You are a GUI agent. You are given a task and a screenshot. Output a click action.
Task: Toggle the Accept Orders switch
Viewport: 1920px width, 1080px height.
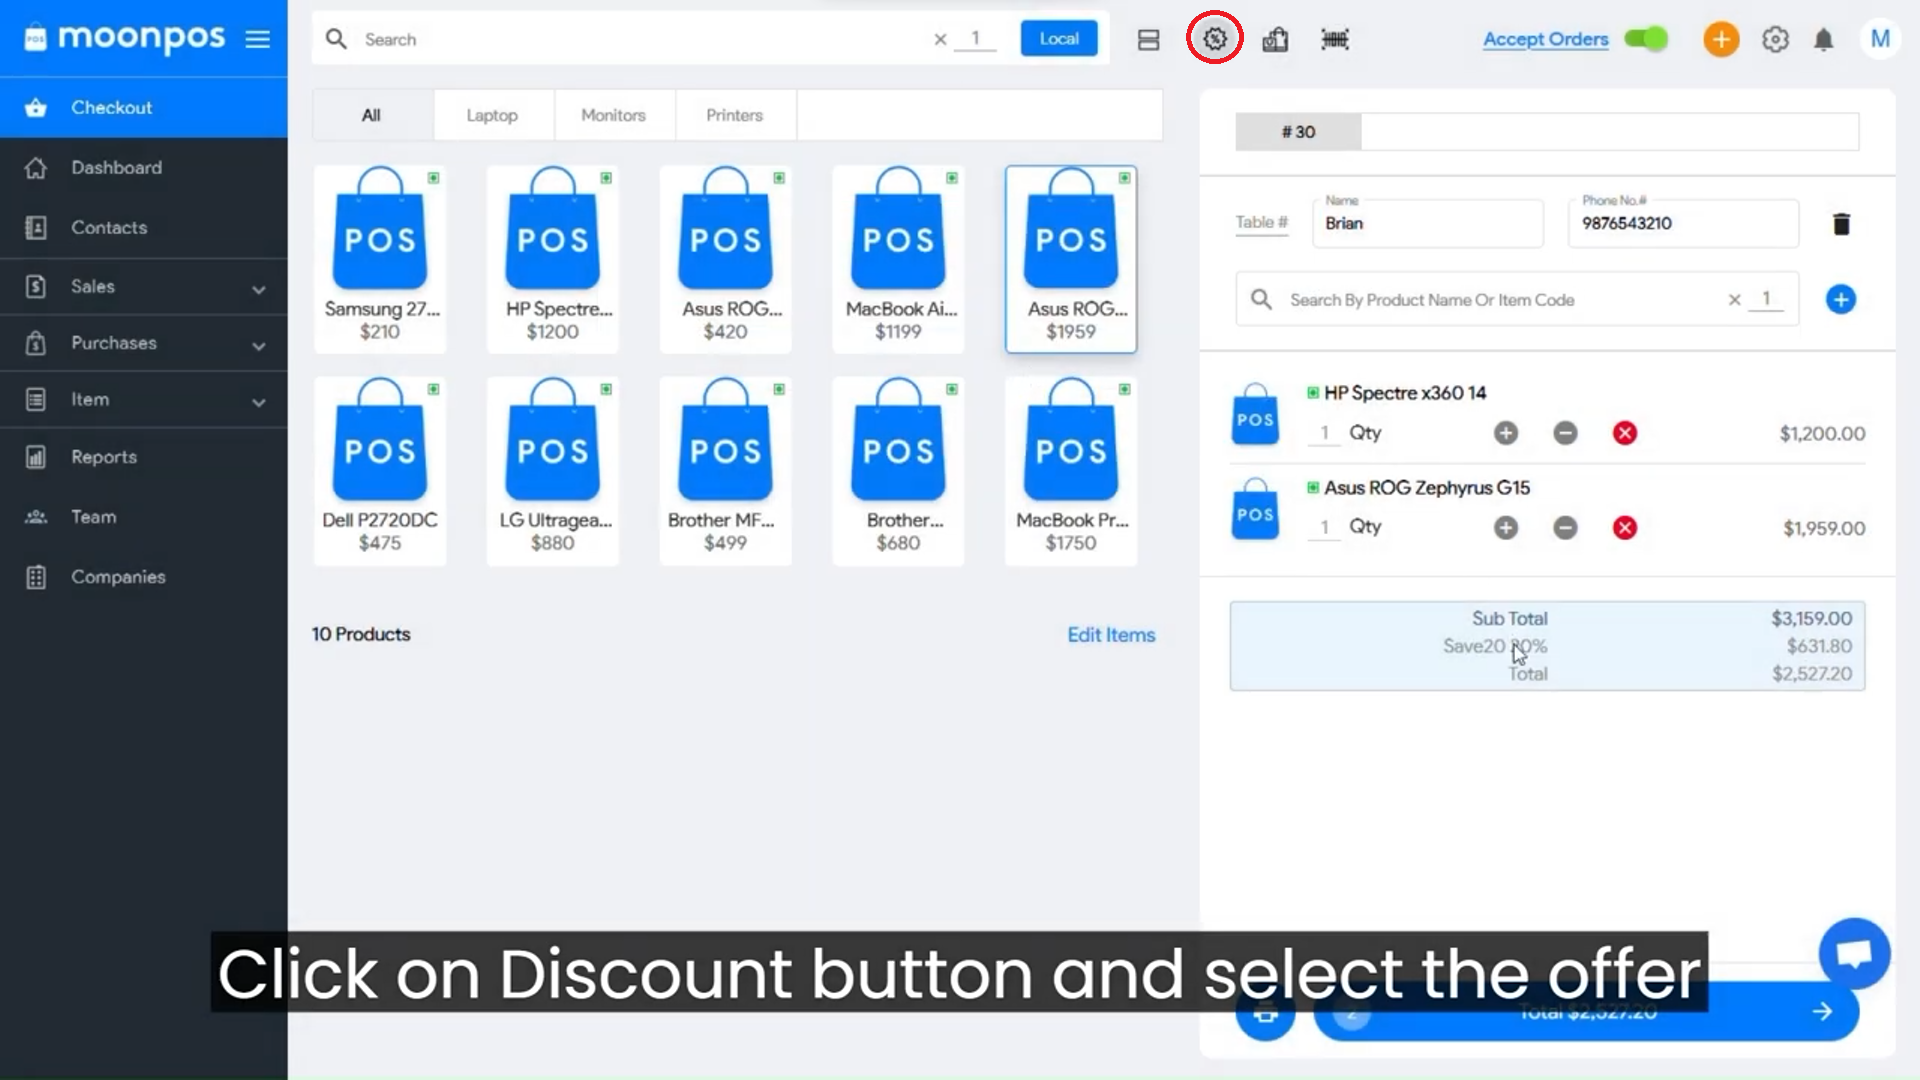(x=1646, y=39)
